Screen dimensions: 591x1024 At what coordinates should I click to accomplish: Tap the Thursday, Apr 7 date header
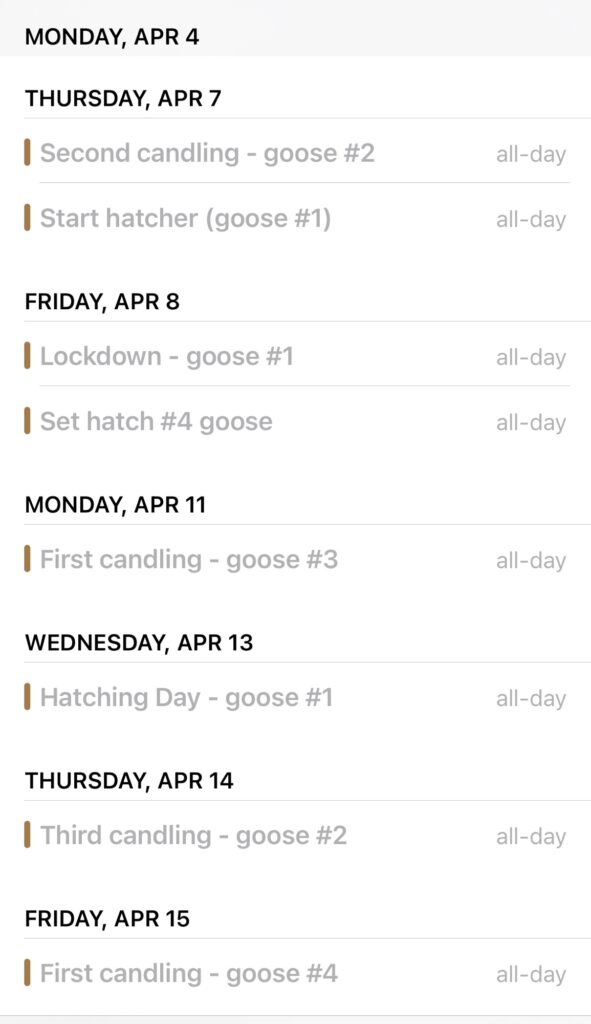tap(123, 99)
